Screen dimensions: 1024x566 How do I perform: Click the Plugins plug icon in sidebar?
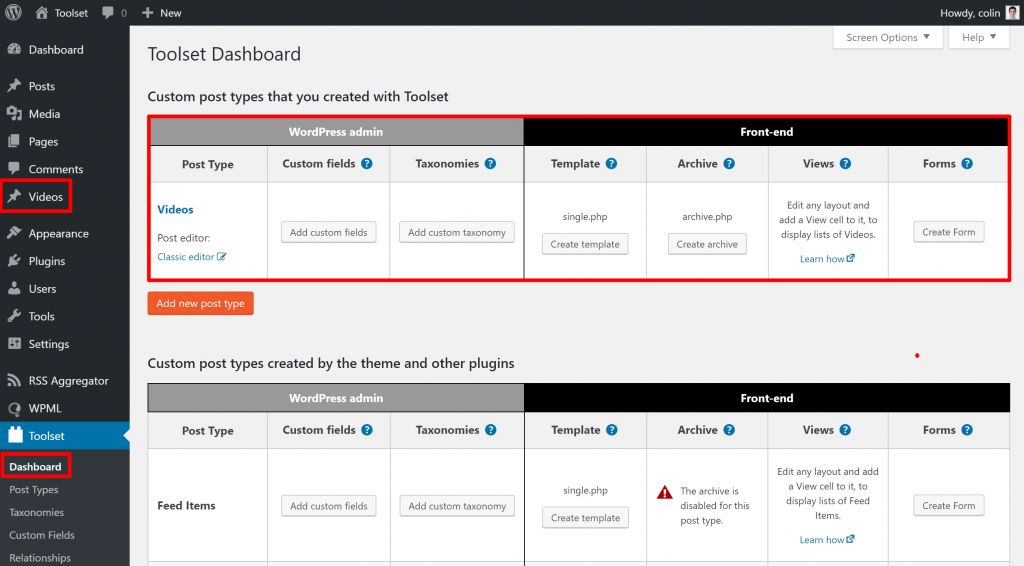coord(14,260)
